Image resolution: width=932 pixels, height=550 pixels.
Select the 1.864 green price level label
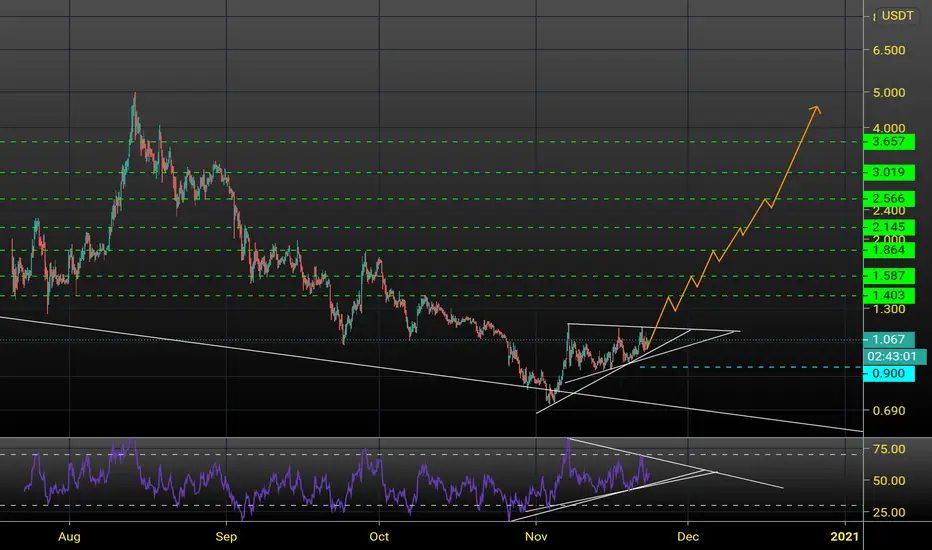tap(889, 250)
